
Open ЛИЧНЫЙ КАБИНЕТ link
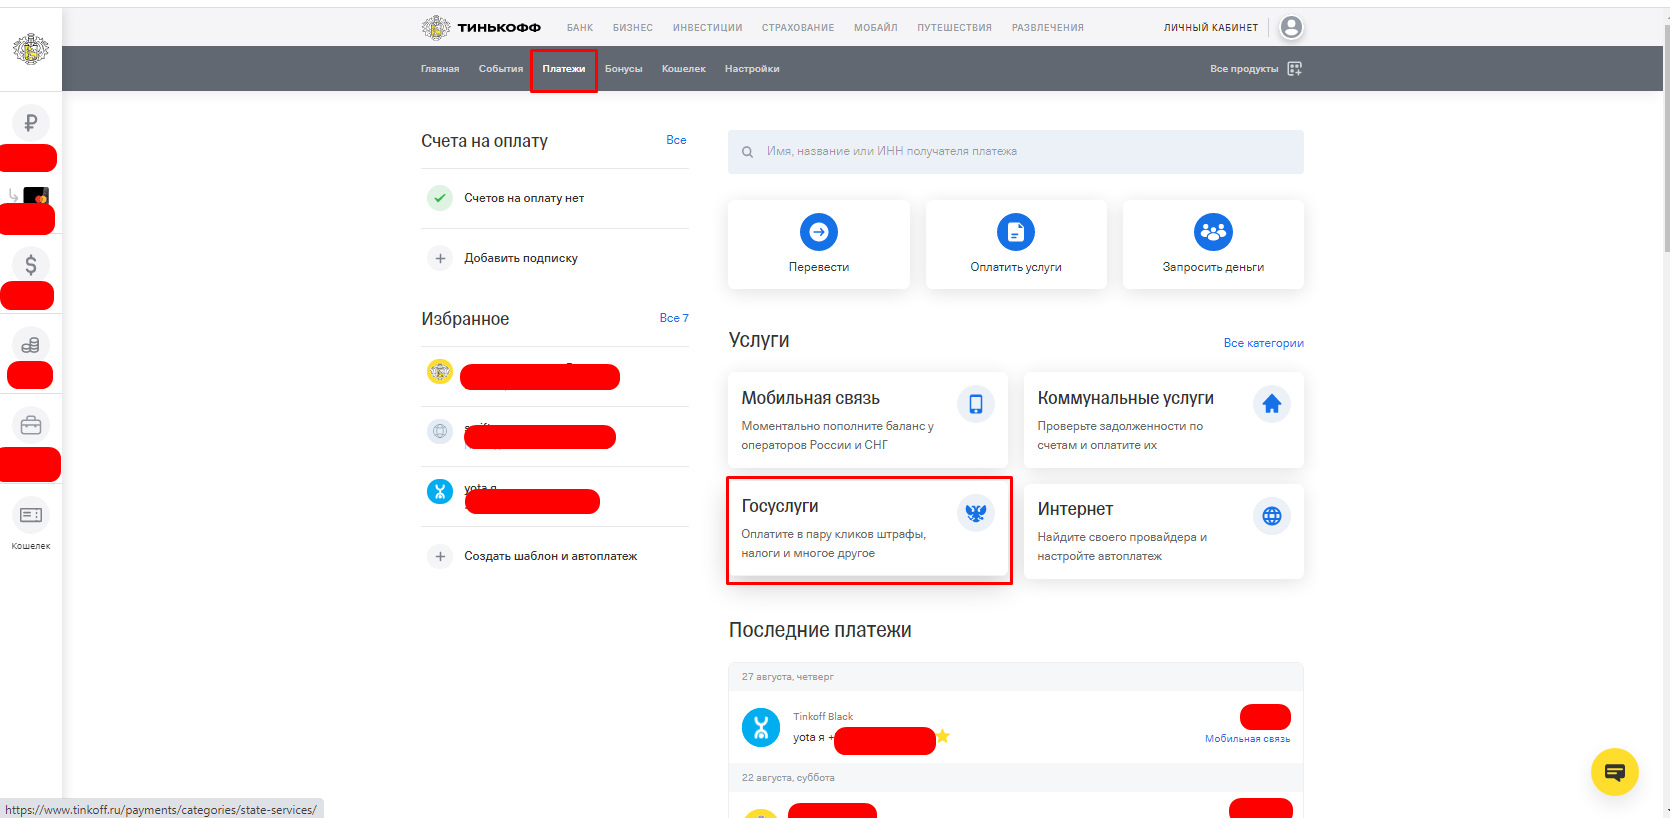click(1211, 28)
